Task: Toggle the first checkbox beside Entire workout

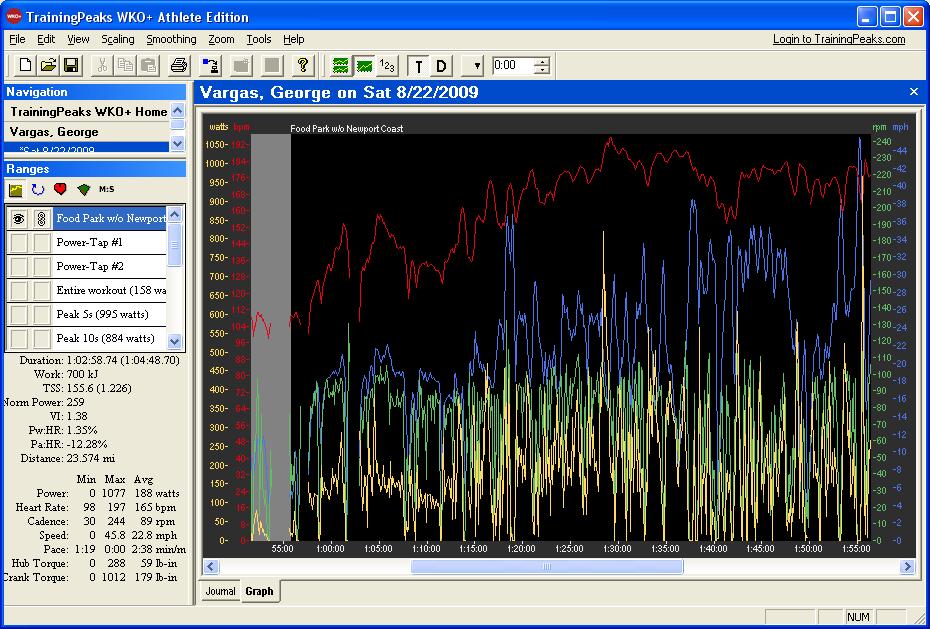Action: click(x=18, y=290)
